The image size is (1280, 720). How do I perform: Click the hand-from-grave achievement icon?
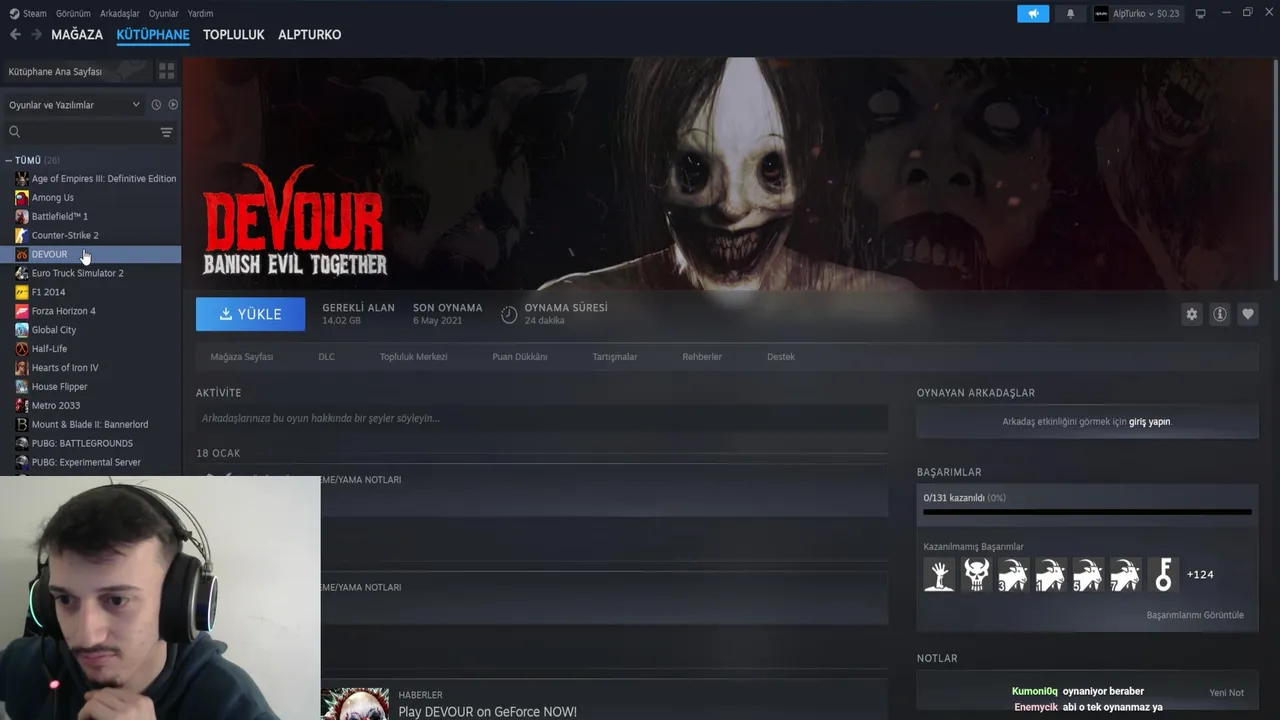(939, 574)
